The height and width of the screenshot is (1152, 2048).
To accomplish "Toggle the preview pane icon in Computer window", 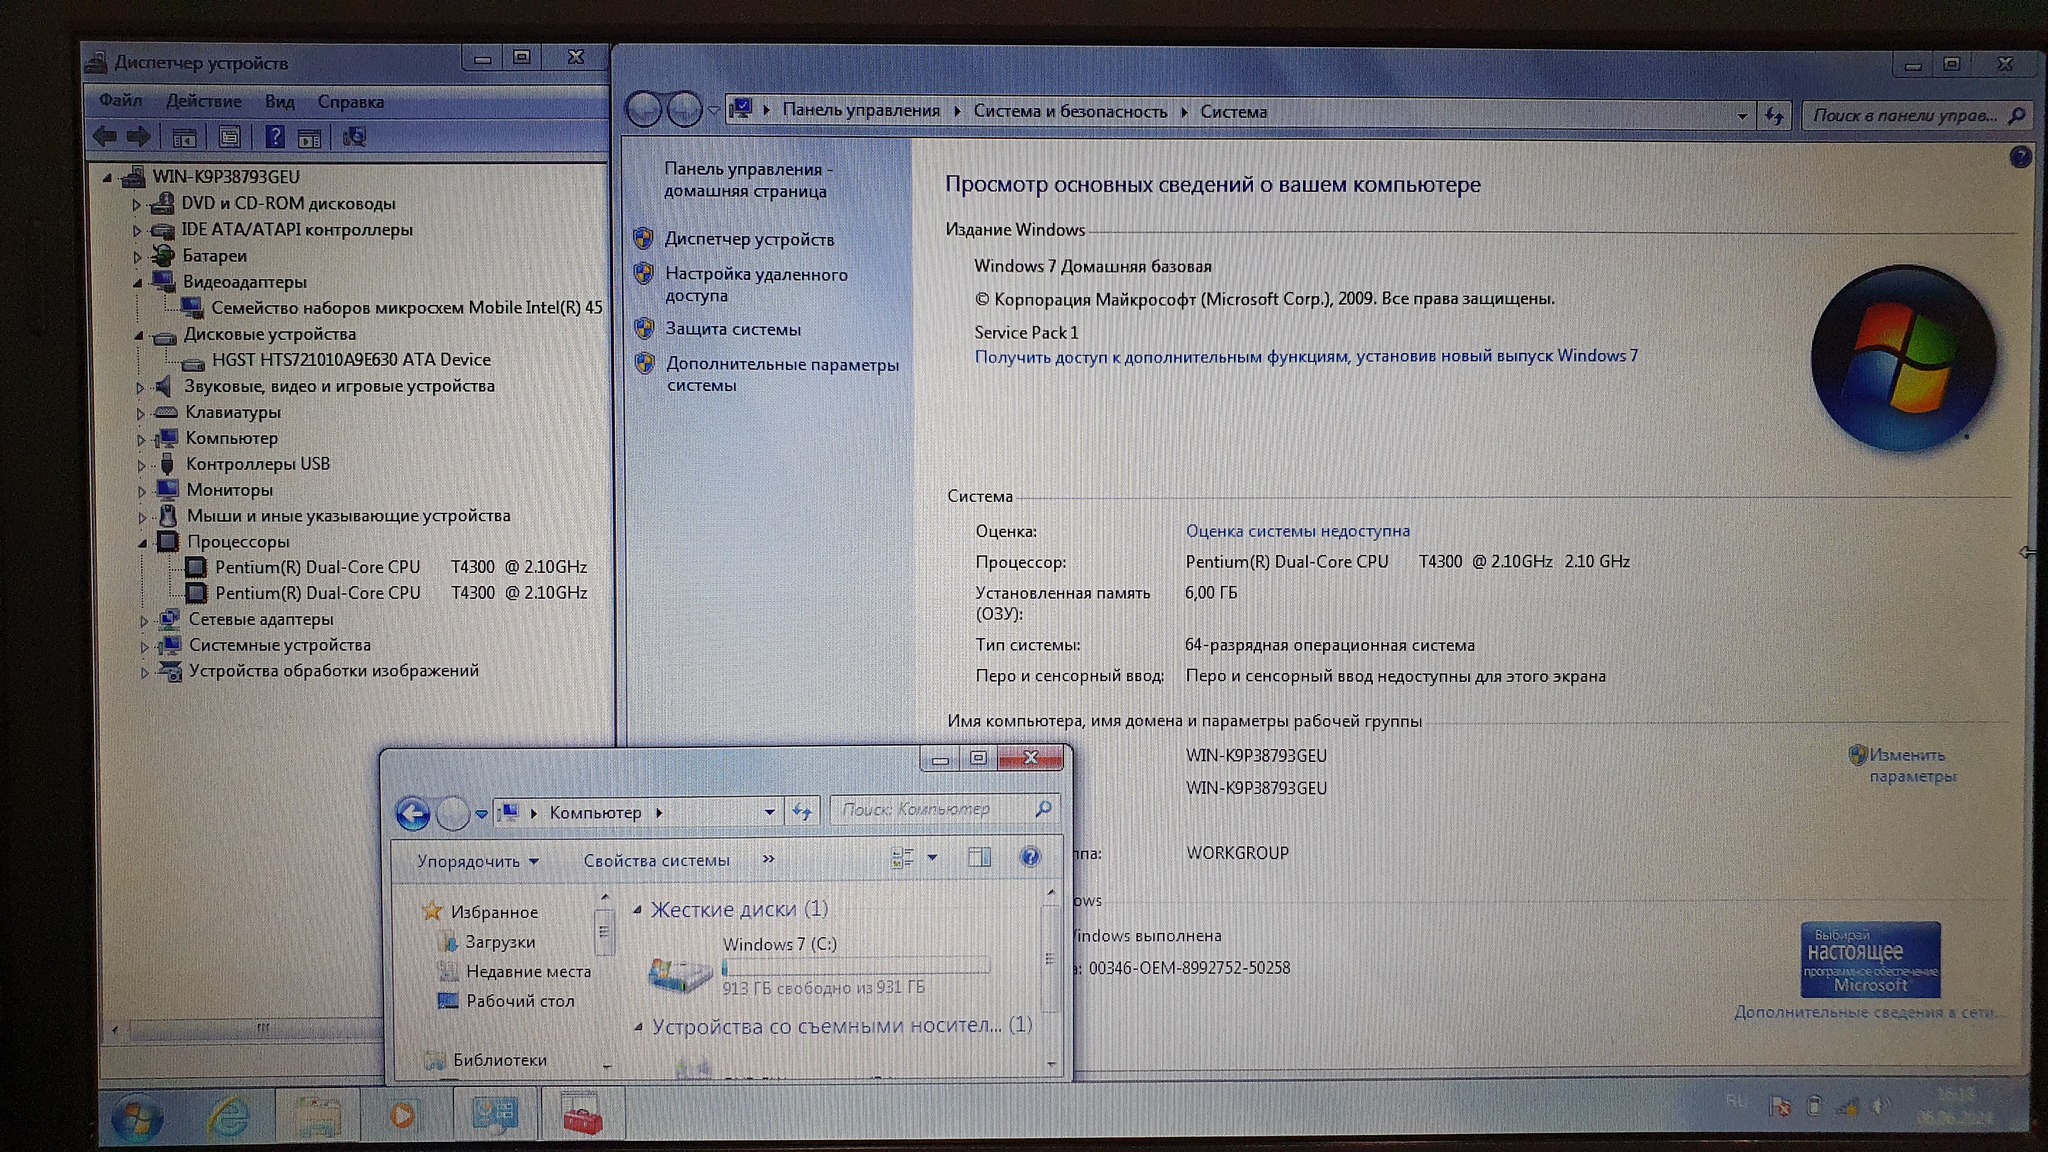I will (979, 857).
